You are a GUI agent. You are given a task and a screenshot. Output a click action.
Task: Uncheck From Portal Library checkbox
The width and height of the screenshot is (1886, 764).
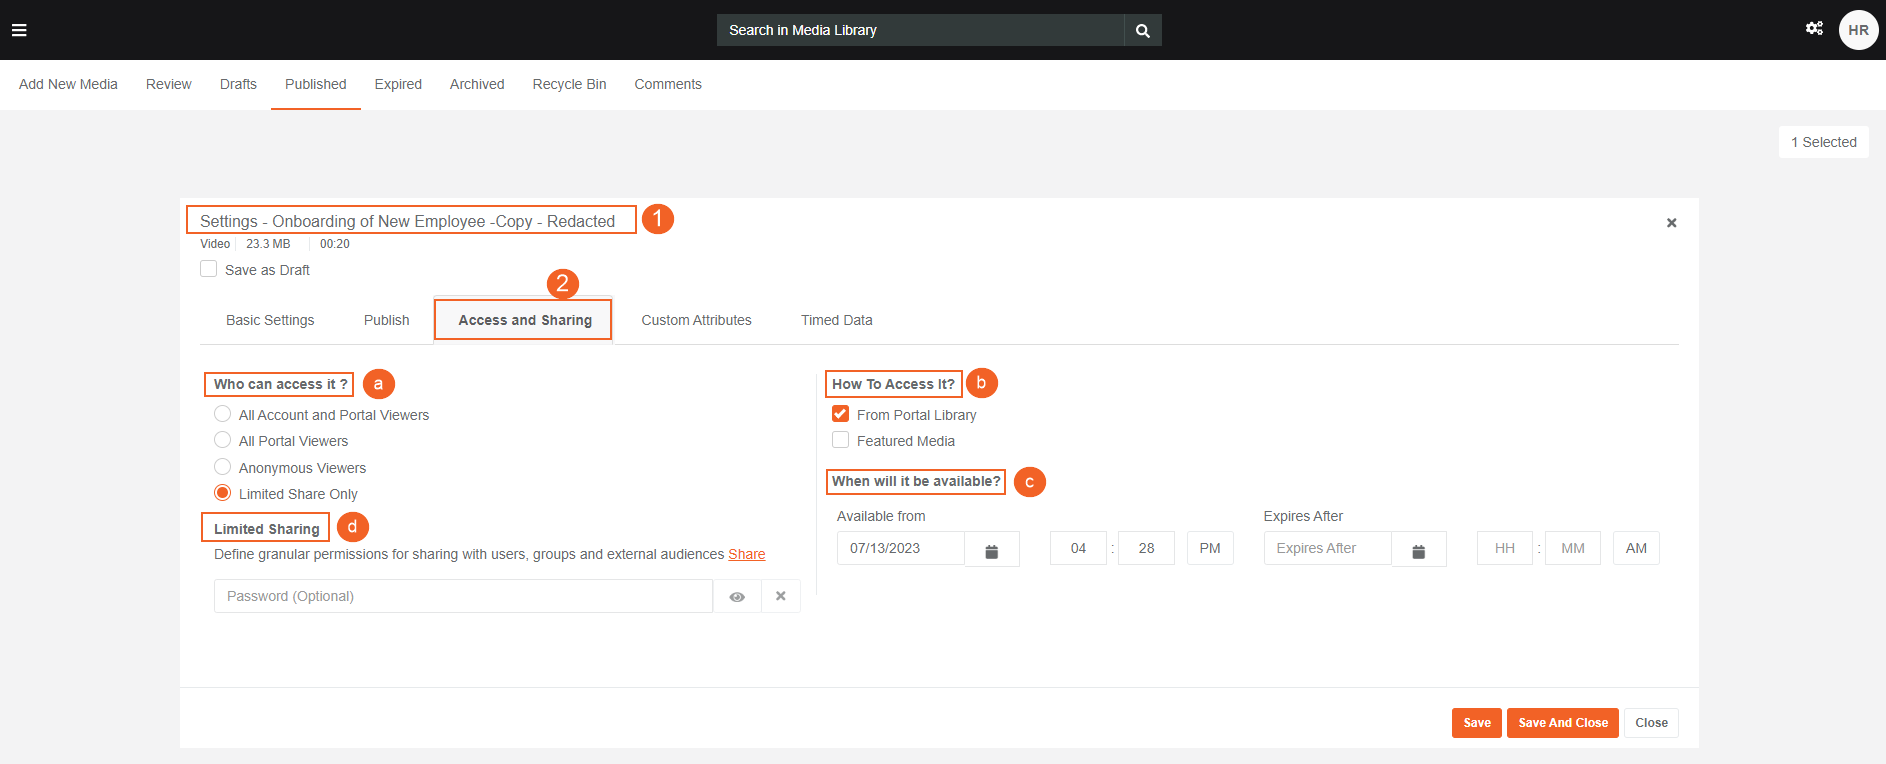841,414
